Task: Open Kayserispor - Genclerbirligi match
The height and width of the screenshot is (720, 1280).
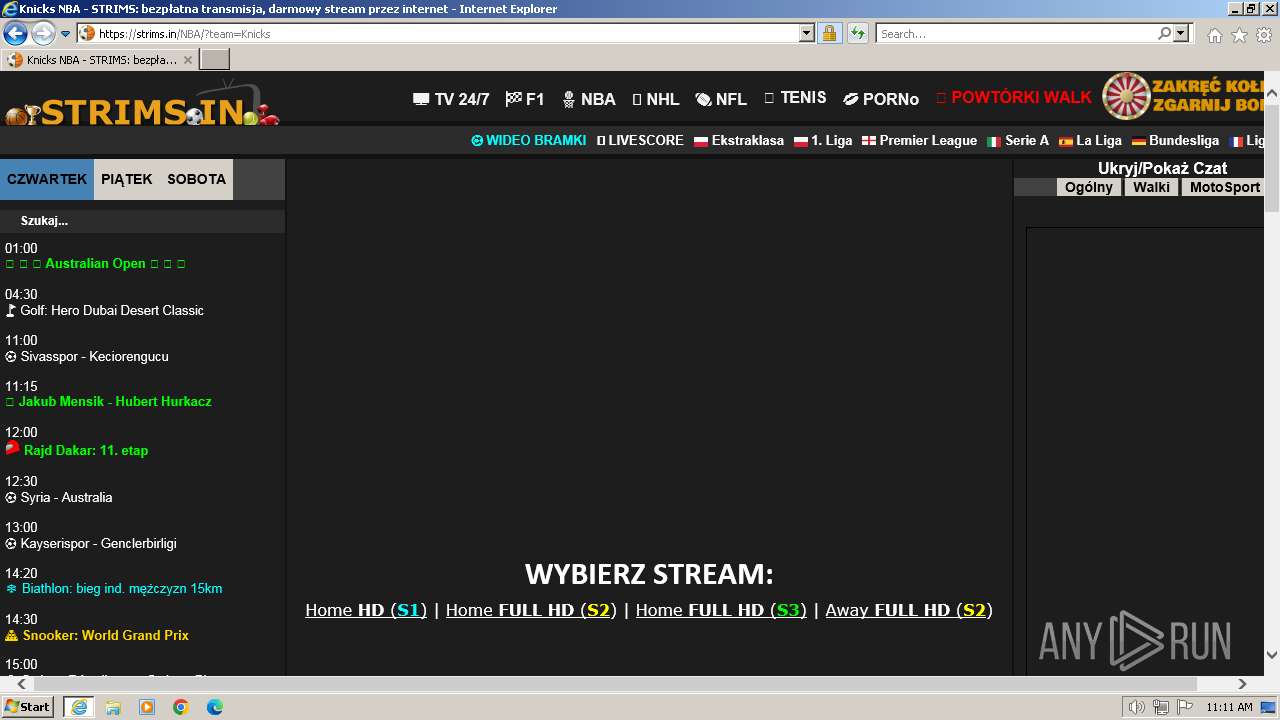Action: [91, 543]
